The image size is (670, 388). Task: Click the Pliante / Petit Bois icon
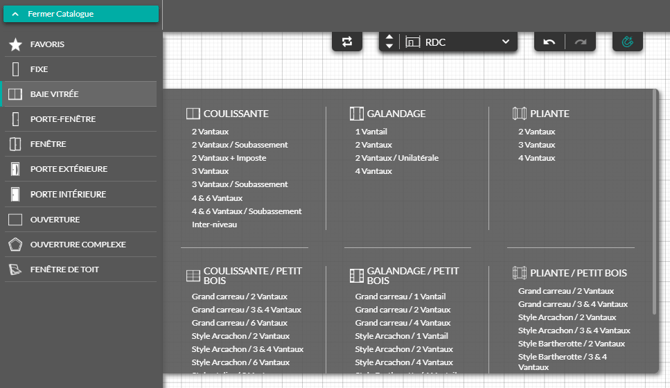(519, 273)
